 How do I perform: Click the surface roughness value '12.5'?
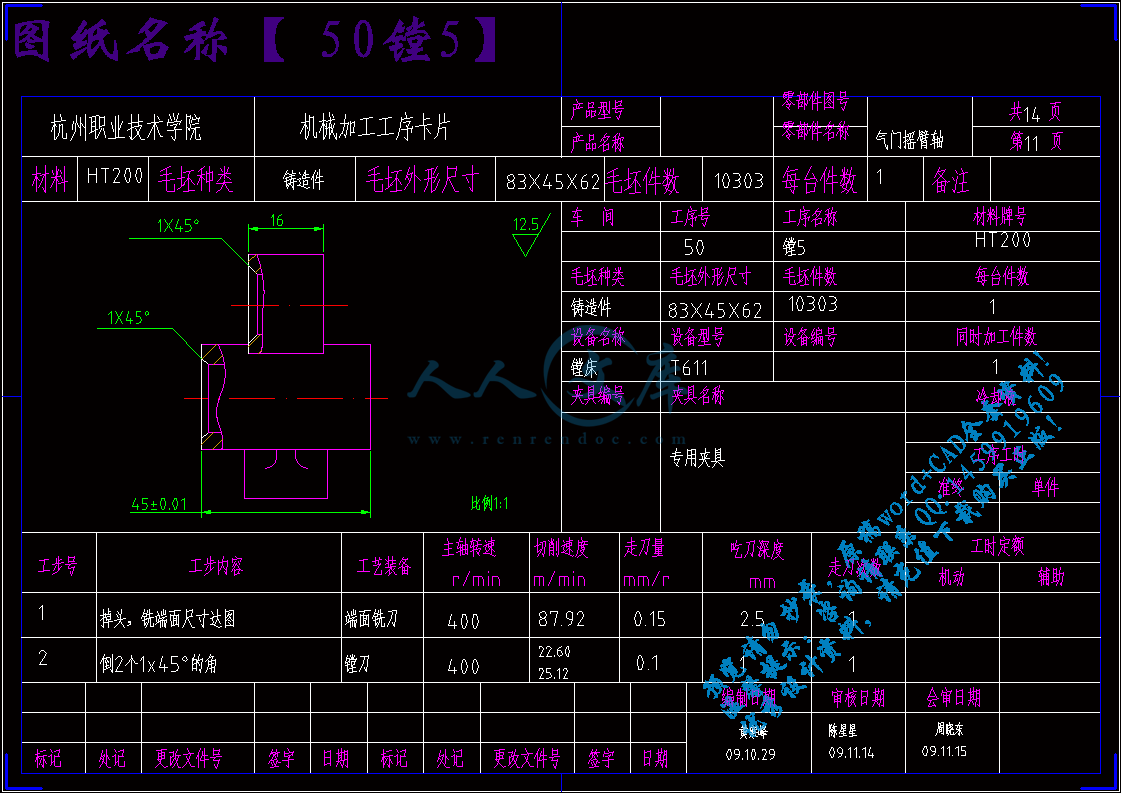tap(525, 225)
